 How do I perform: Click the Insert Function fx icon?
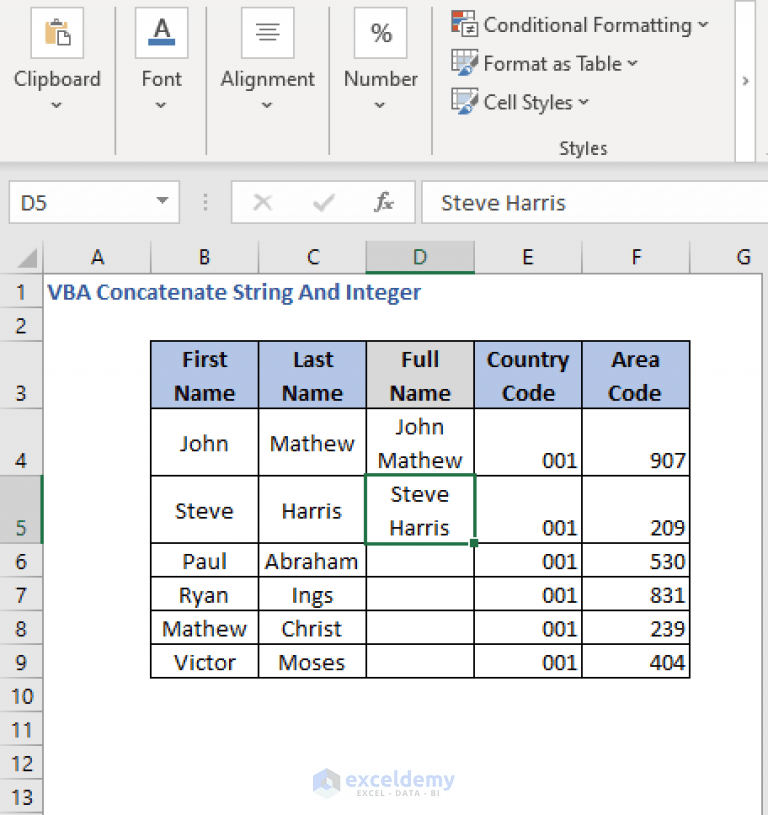[x=383, y=202]
